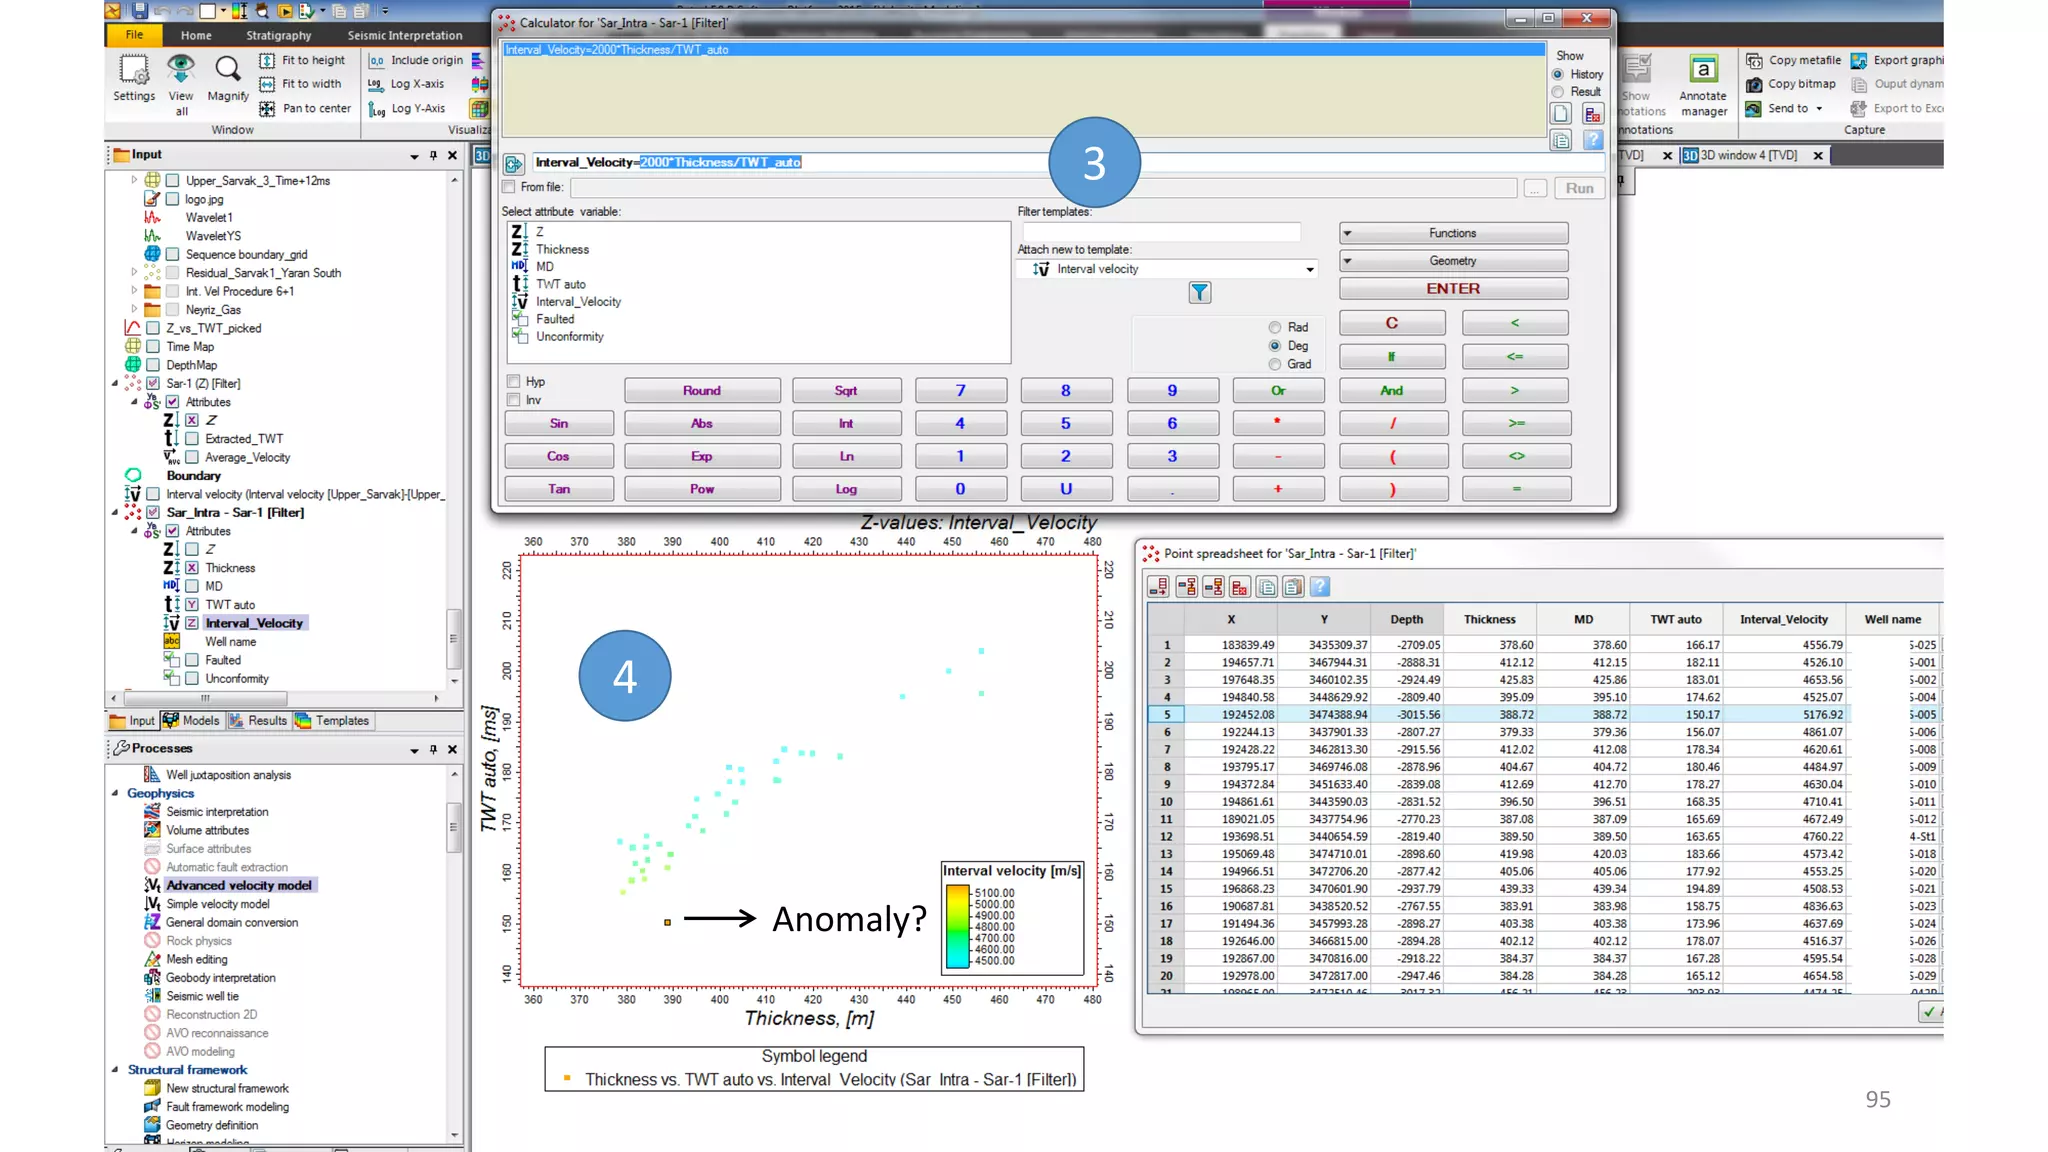This screenshot has height=1152, width=2048.
Task: Open the Annotate manager icon
Action: pyautogui.click(x=1702, y=70)
